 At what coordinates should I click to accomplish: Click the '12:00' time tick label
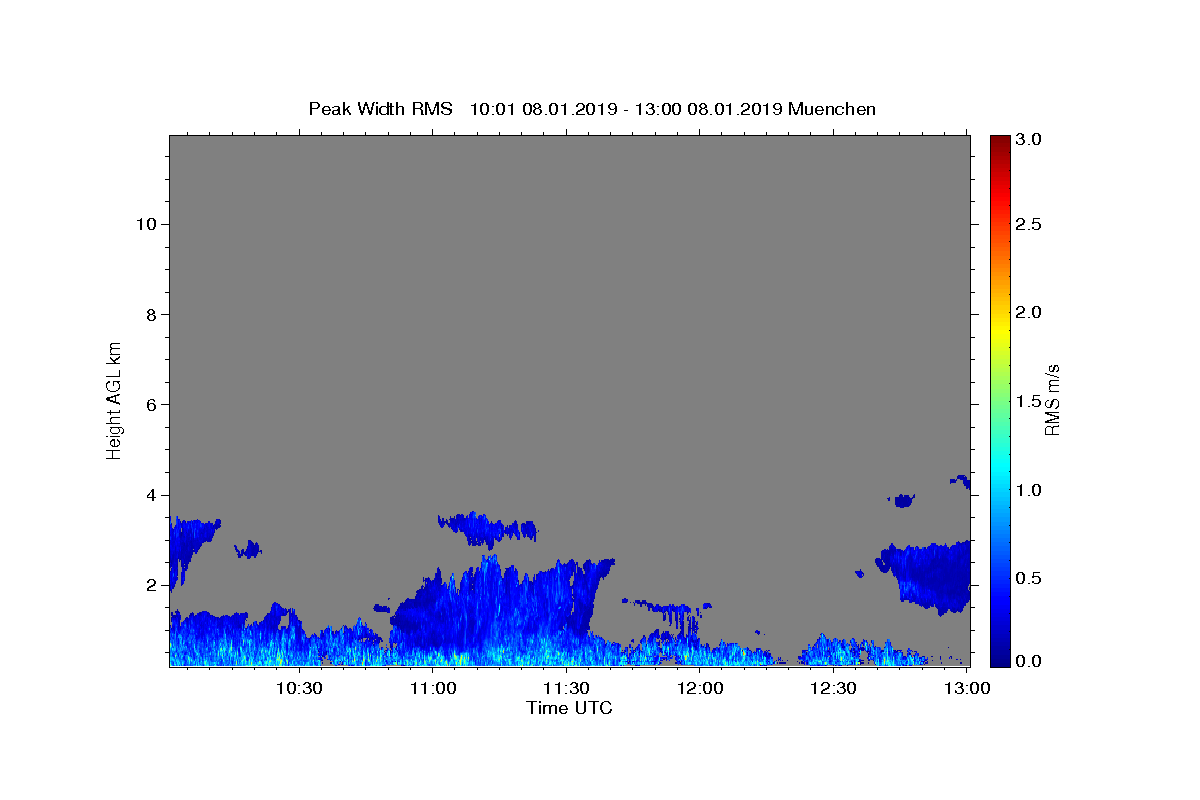pyautogui.click(x=700, y=688)
